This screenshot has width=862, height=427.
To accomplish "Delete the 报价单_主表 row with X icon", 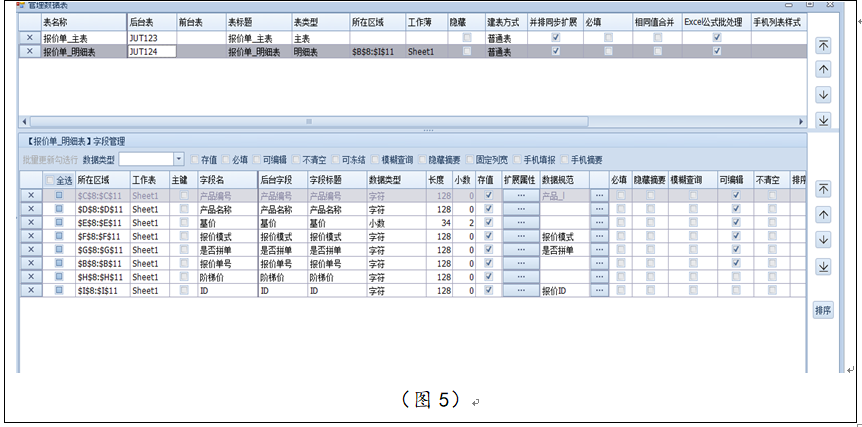I will click(x=28, y=37).
